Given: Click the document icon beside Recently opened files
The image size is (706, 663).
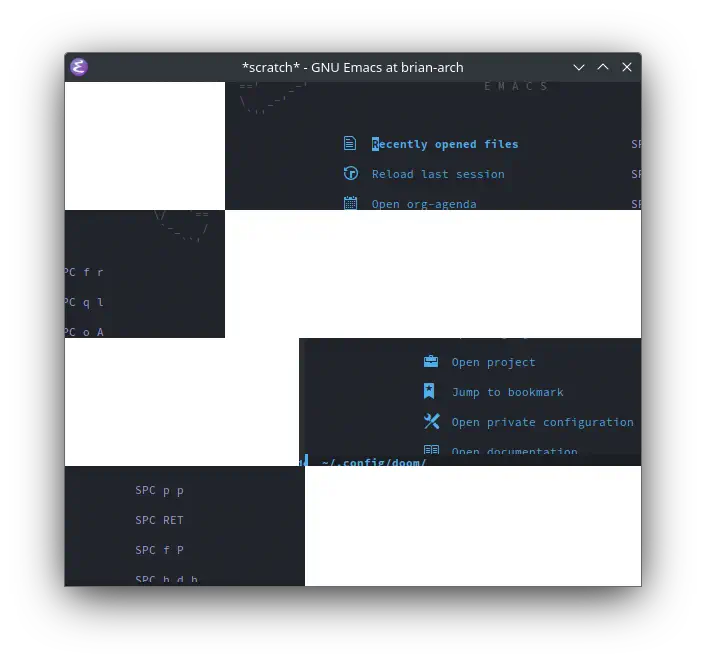Looking at the screenshot, I should tap(350, 143).
